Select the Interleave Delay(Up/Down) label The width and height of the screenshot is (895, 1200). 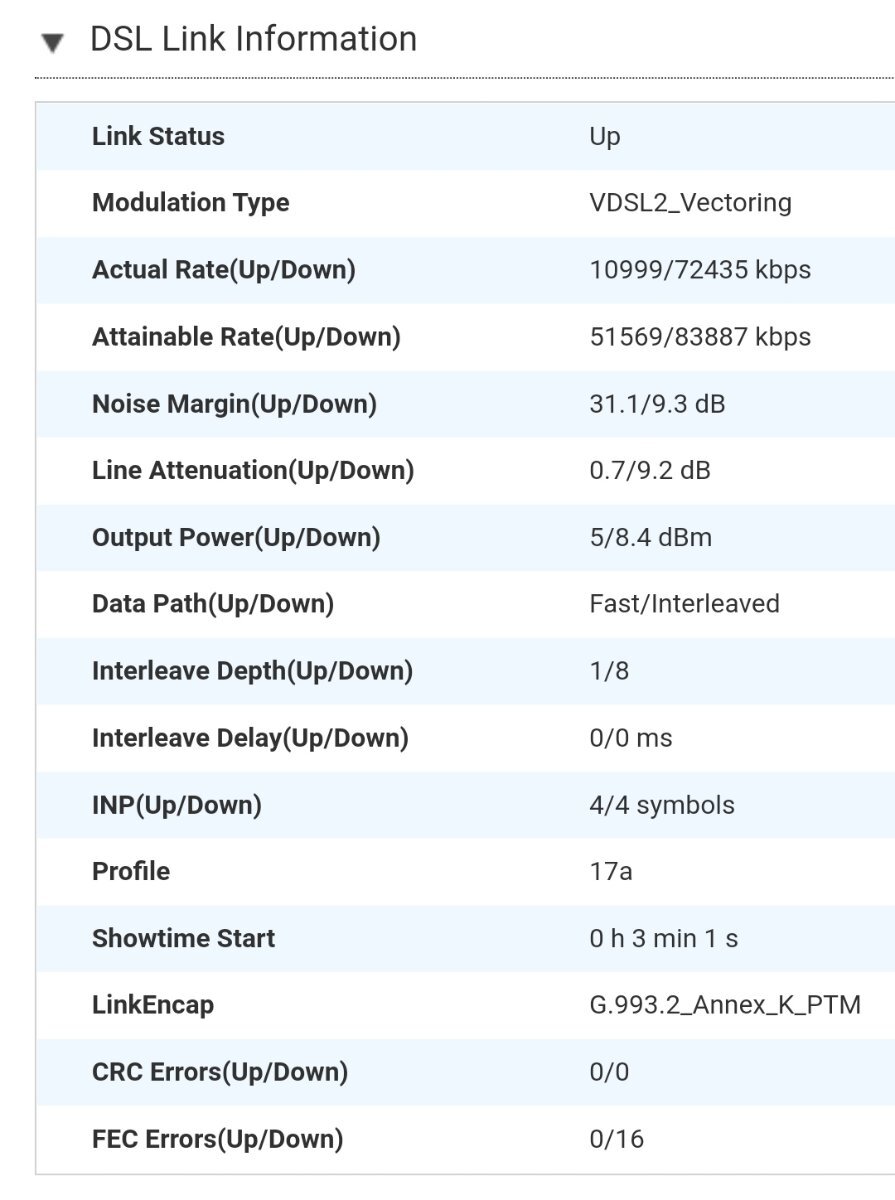[250, 738]
